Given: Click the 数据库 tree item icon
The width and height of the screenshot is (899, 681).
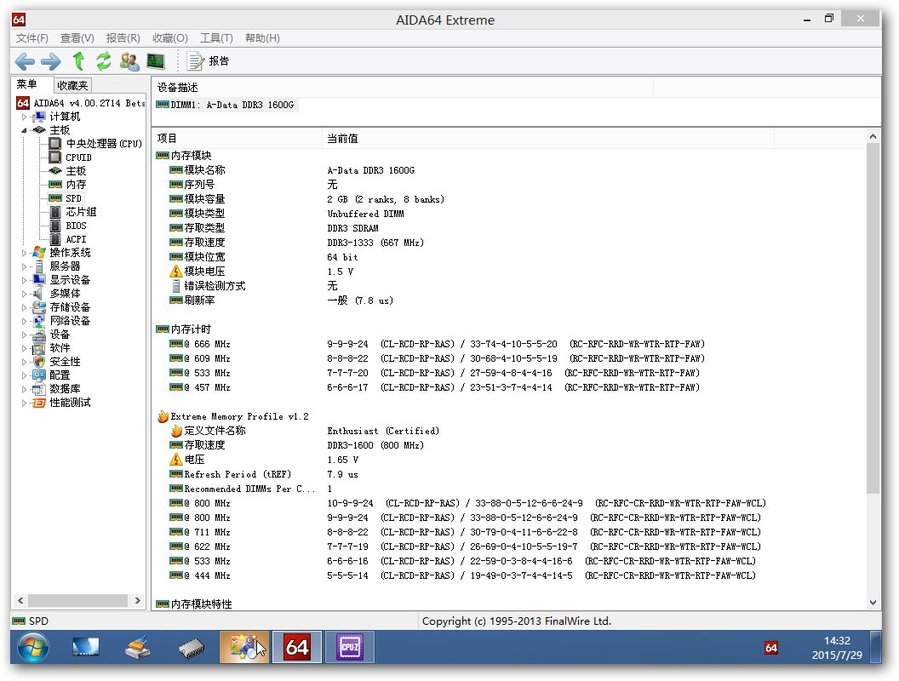Looking at the screenshot, I should click(39, 389).
